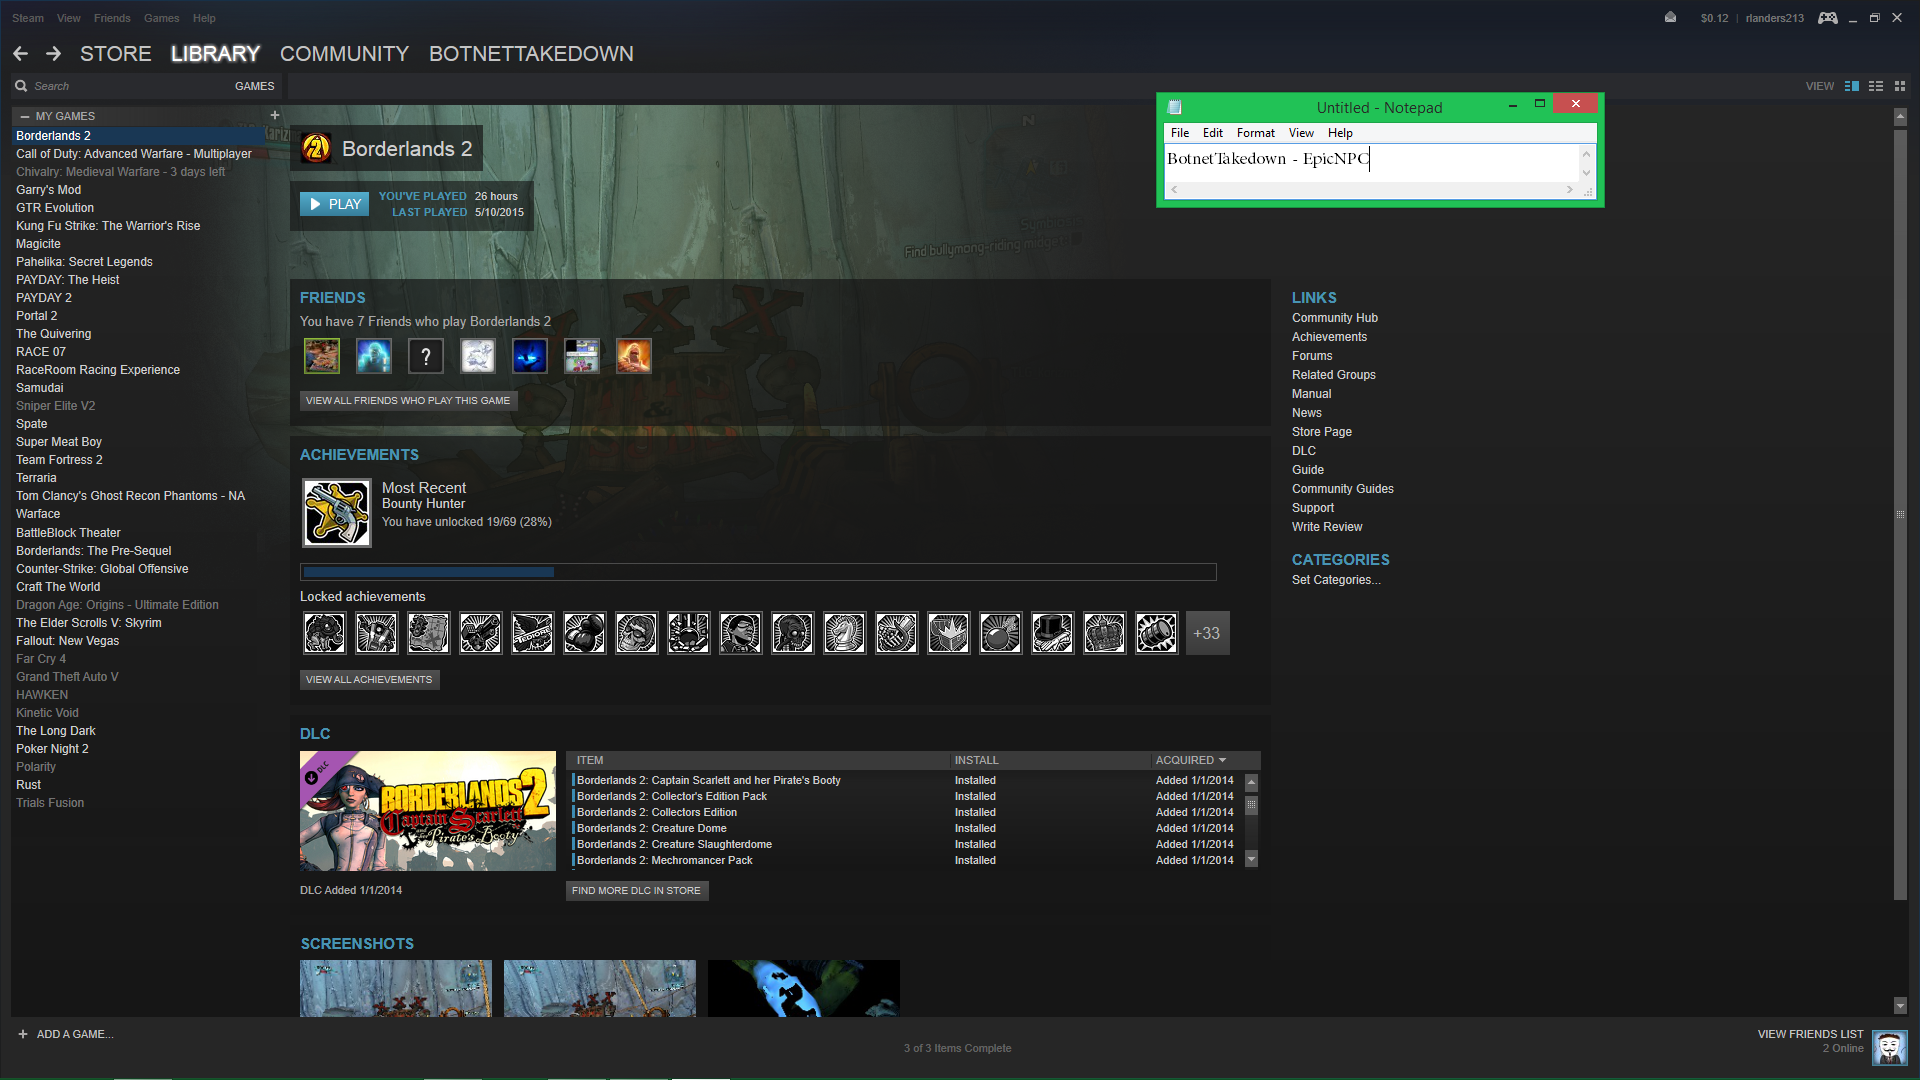Viewport: 1920px width, 1080px height.
Task: Open the Write Review link
Action: (x=1326, y=527)
